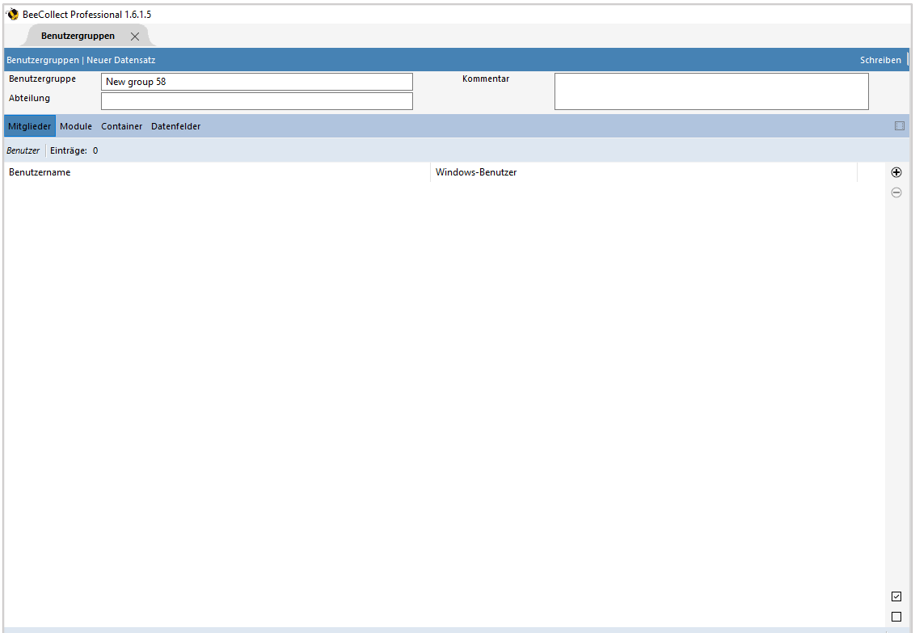The height and width of the screenshot is (637, 917).
Task: Remove selected member via minus icon
Action: click(896, 192)
